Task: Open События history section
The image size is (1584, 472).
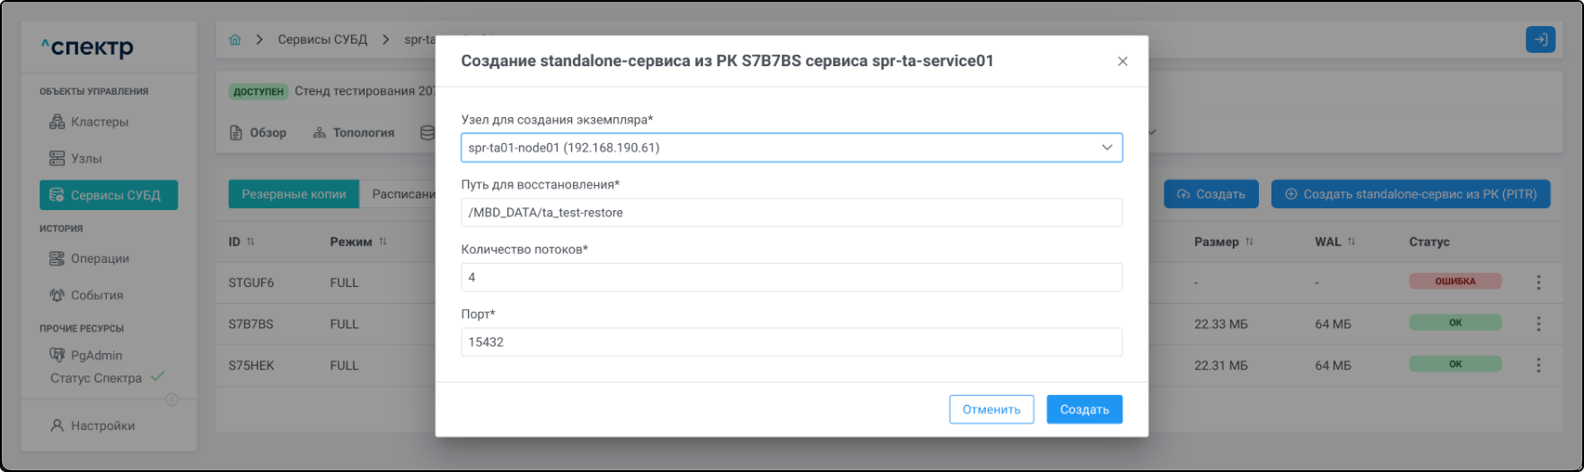Action: point(96,295)
